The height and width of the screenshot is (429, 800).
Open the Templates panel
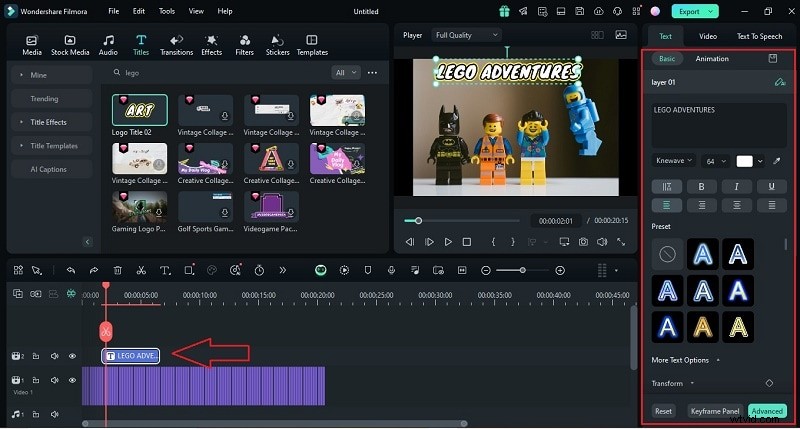[312, 45]
